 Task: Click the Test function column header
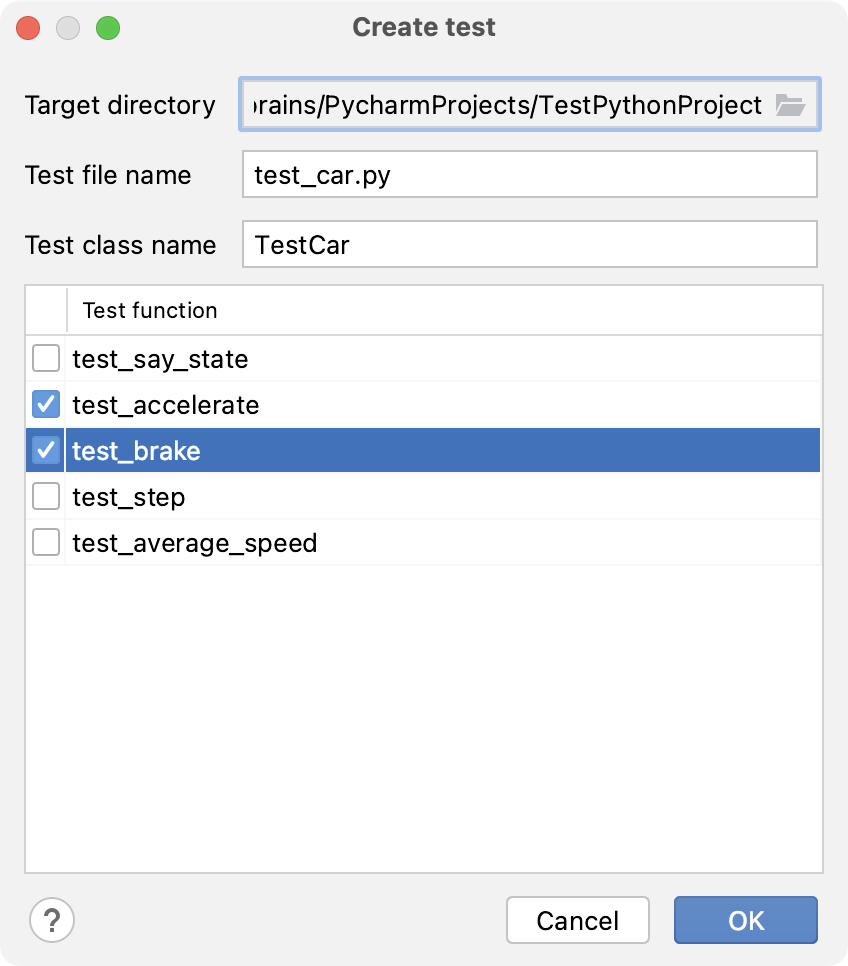click(149, 311)
